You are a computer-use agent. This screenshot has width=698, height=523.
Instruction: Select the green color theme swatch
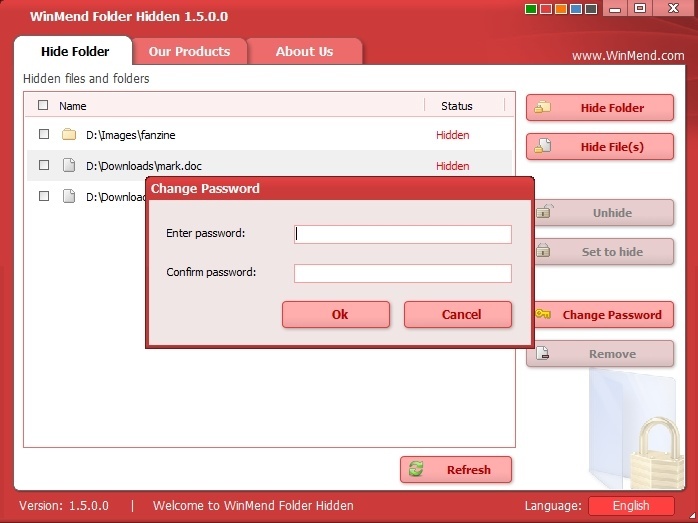click(x=531, y=9)
